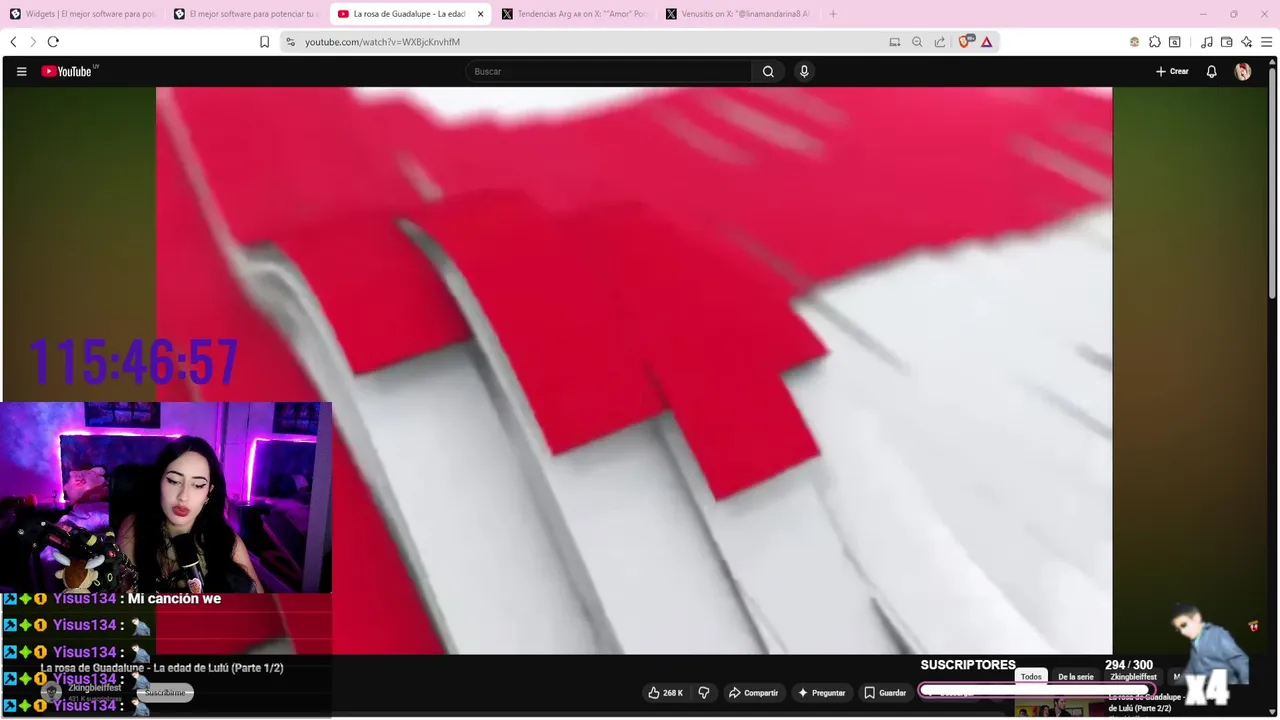Share this page via the share icon

click(940, 42)
